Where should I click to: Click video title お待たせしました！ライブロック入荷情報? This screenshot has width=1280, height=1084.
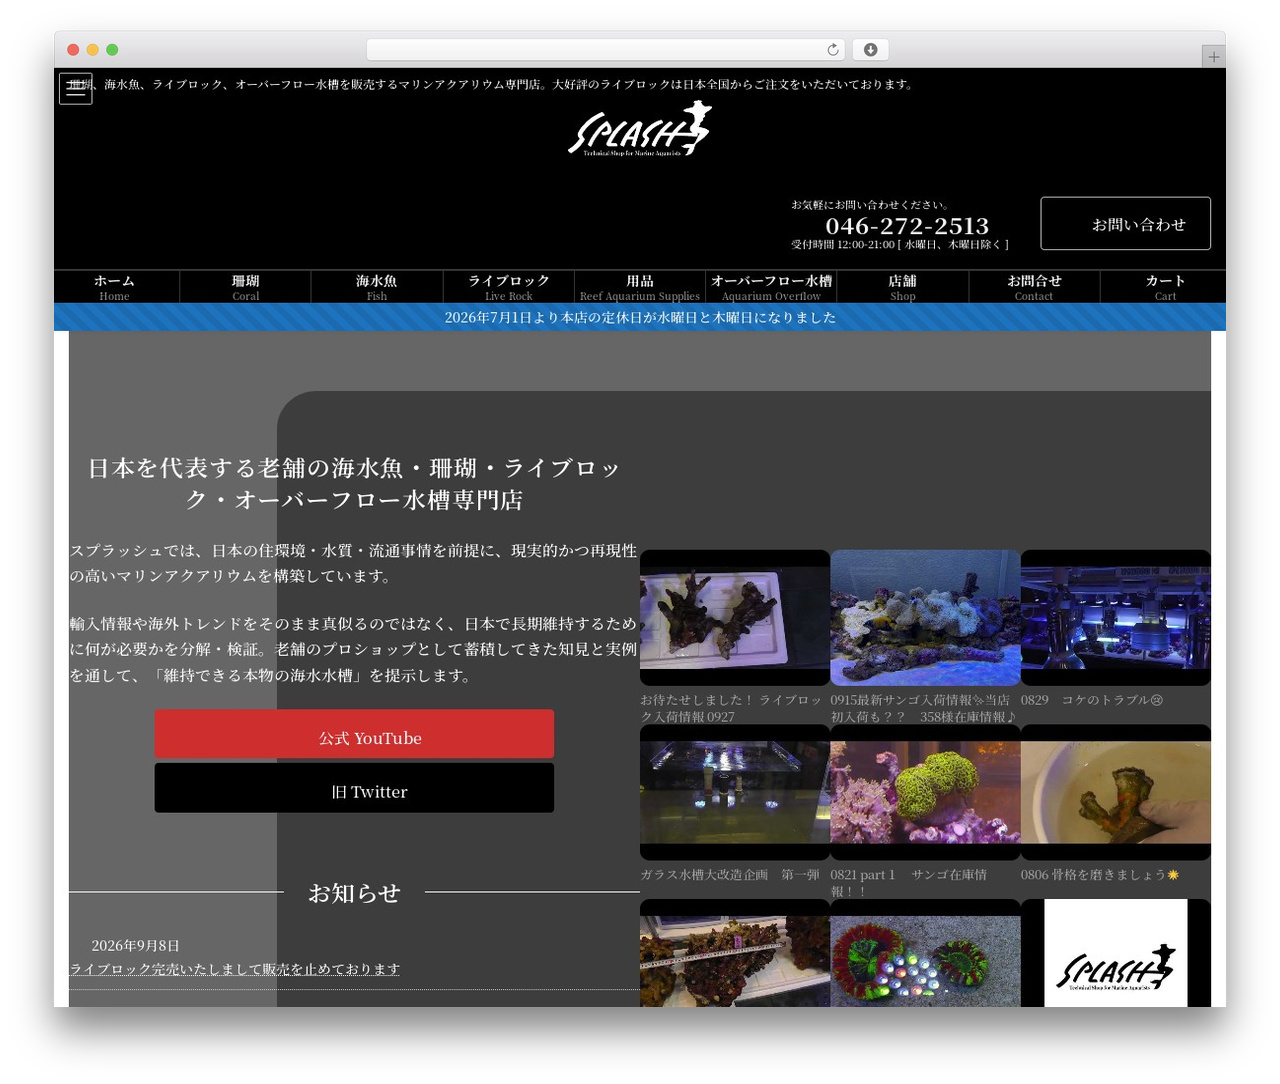coord(731,708)
